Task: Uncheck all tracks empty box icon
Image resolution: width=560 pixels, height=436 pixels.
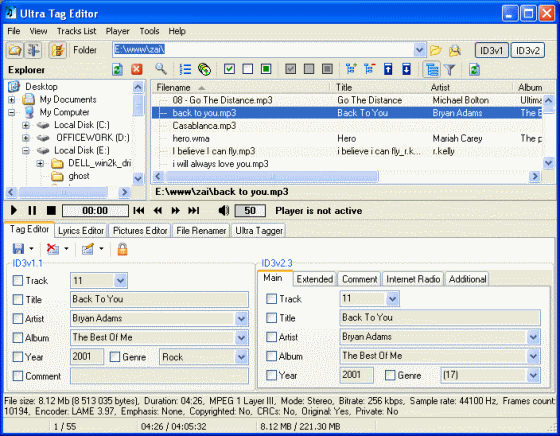Action: tap(248, 69)
